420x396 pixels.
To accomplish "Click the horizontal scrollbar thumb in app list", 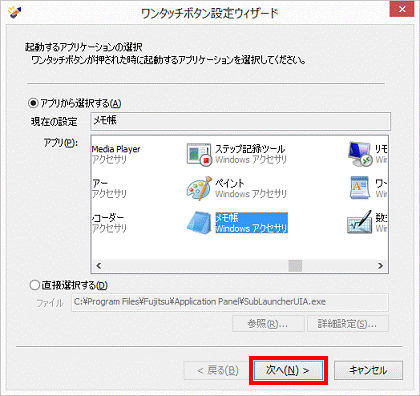I will point(295,266).
